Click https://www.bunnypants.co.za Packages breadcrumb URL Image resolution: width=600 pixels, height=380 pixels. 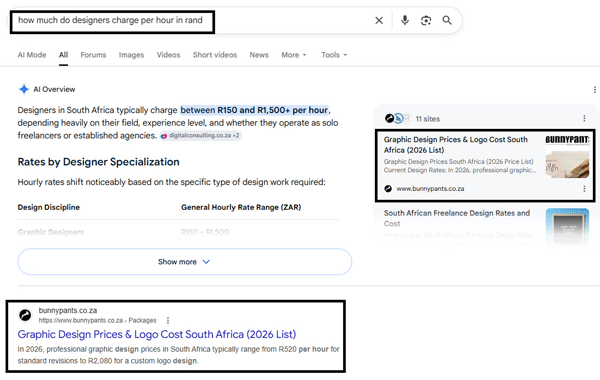[98, 320]
